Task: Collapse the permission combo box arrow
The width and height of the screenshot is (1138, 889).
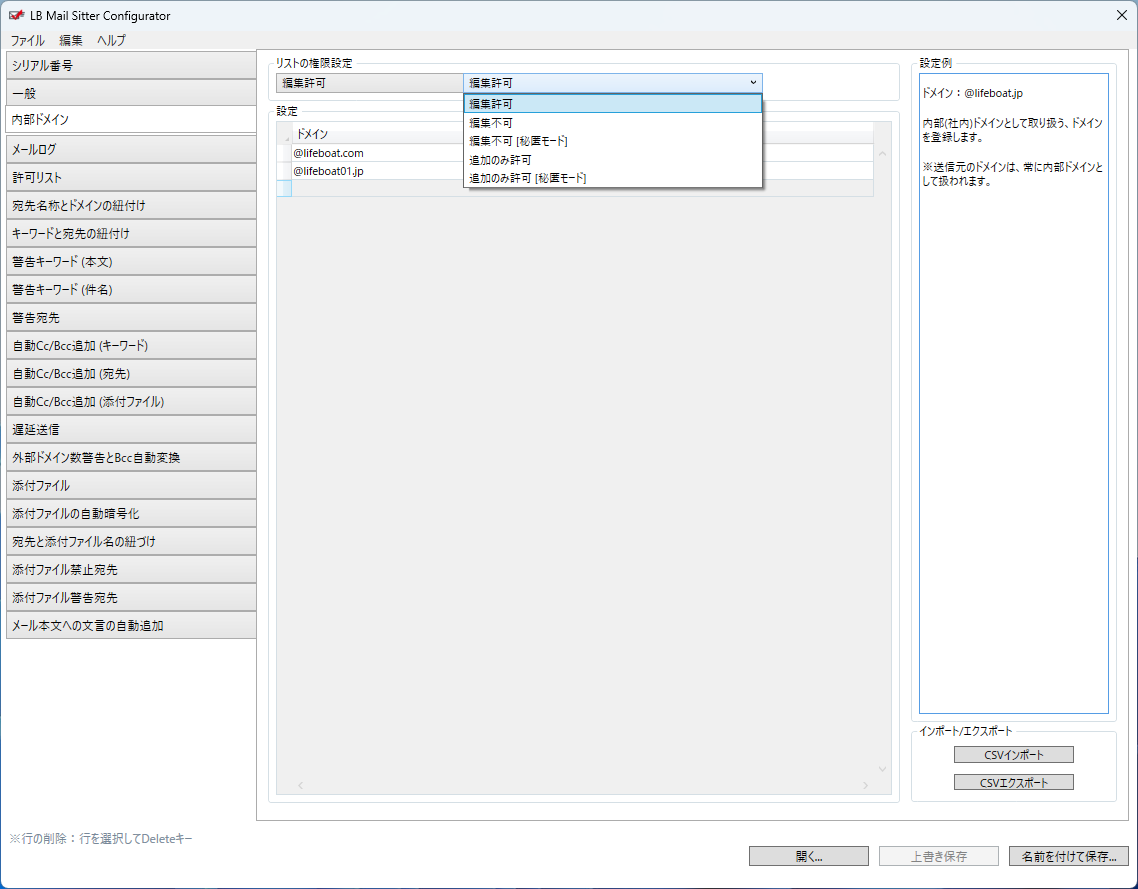Action: pyautogui.click(x=752, y=83)
